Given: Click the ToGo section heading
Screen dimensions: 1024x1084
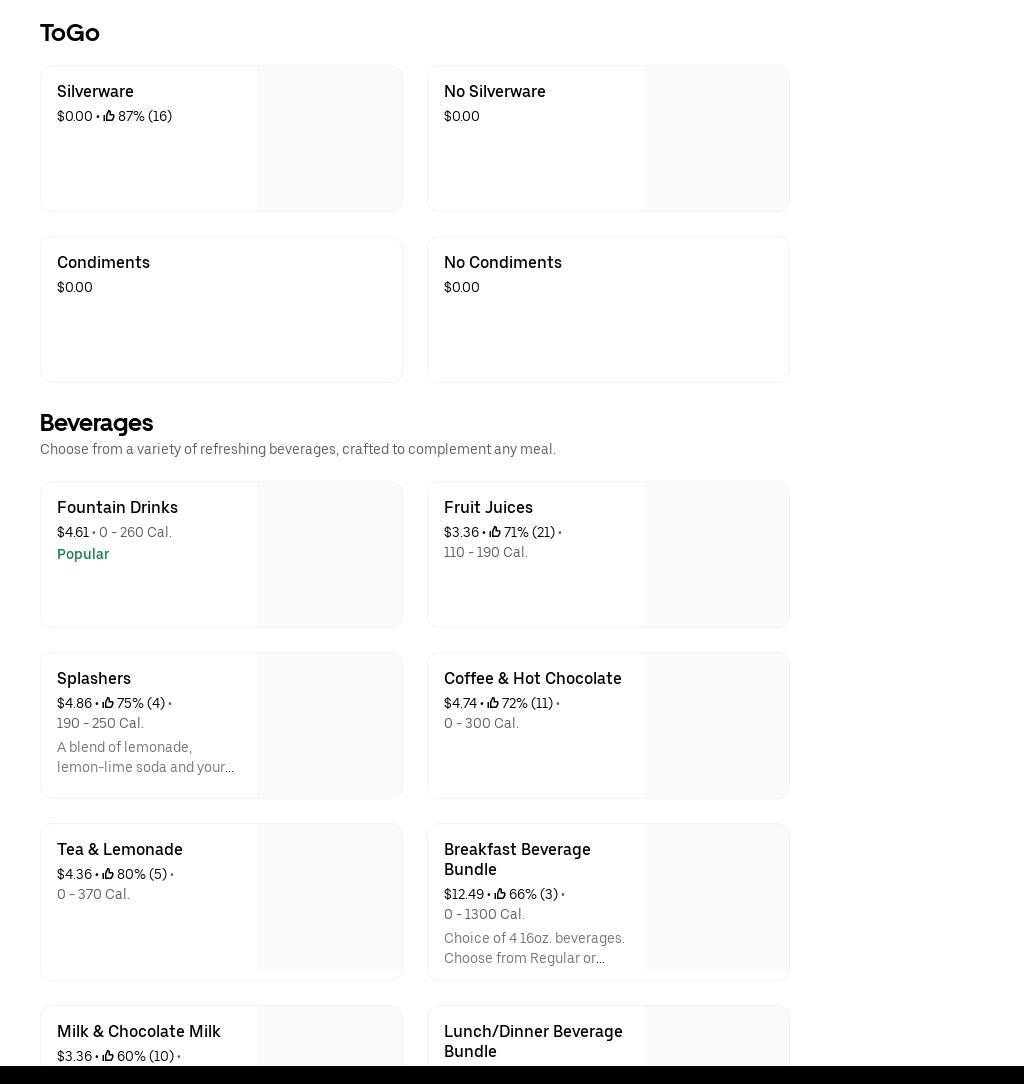Looking at the screenshot, I should 70,33.
